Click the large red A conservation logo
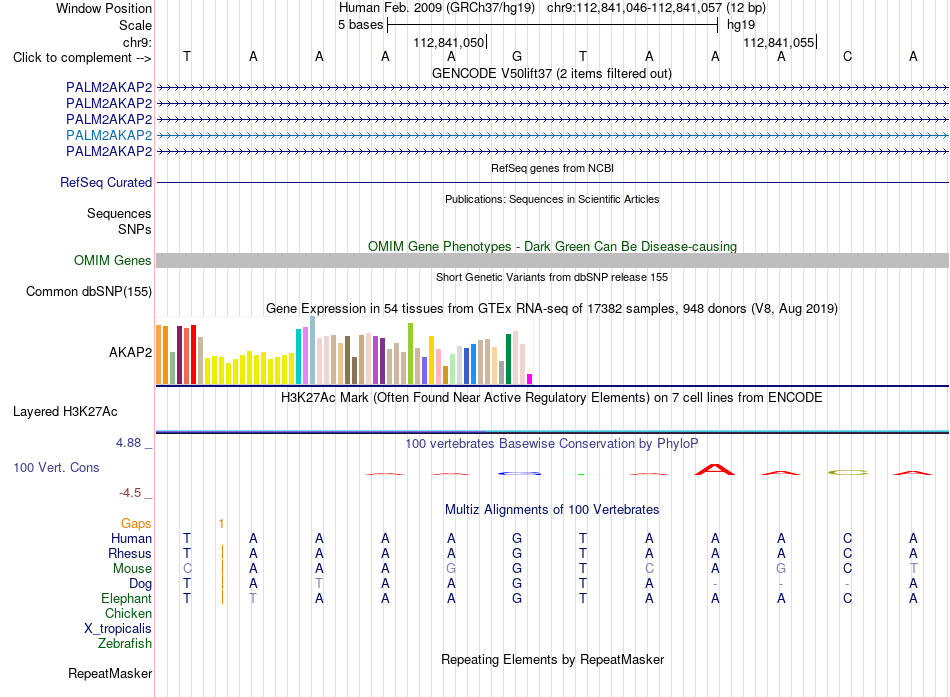This screenshot has width=950, height=697. tap(715, 469)
